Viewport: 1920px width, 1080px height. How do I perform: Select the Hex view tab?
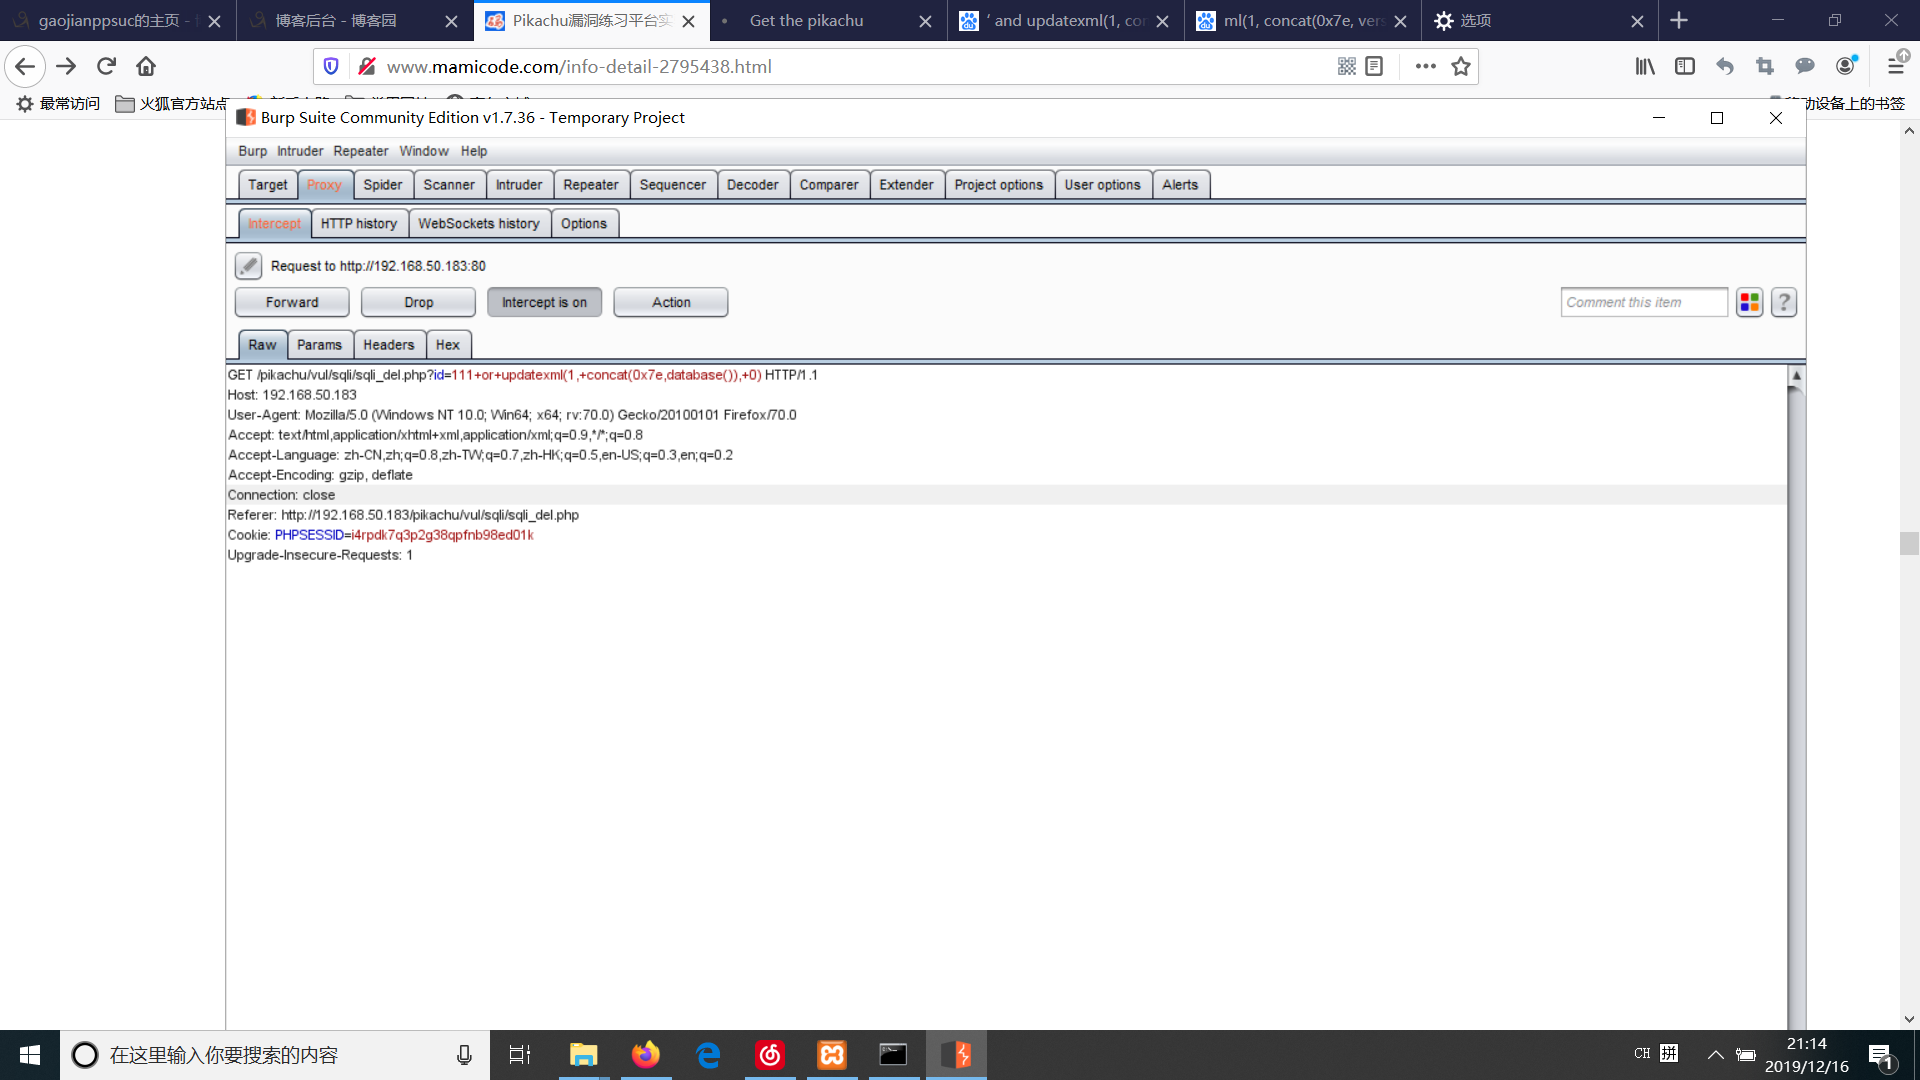coord(448,345)
